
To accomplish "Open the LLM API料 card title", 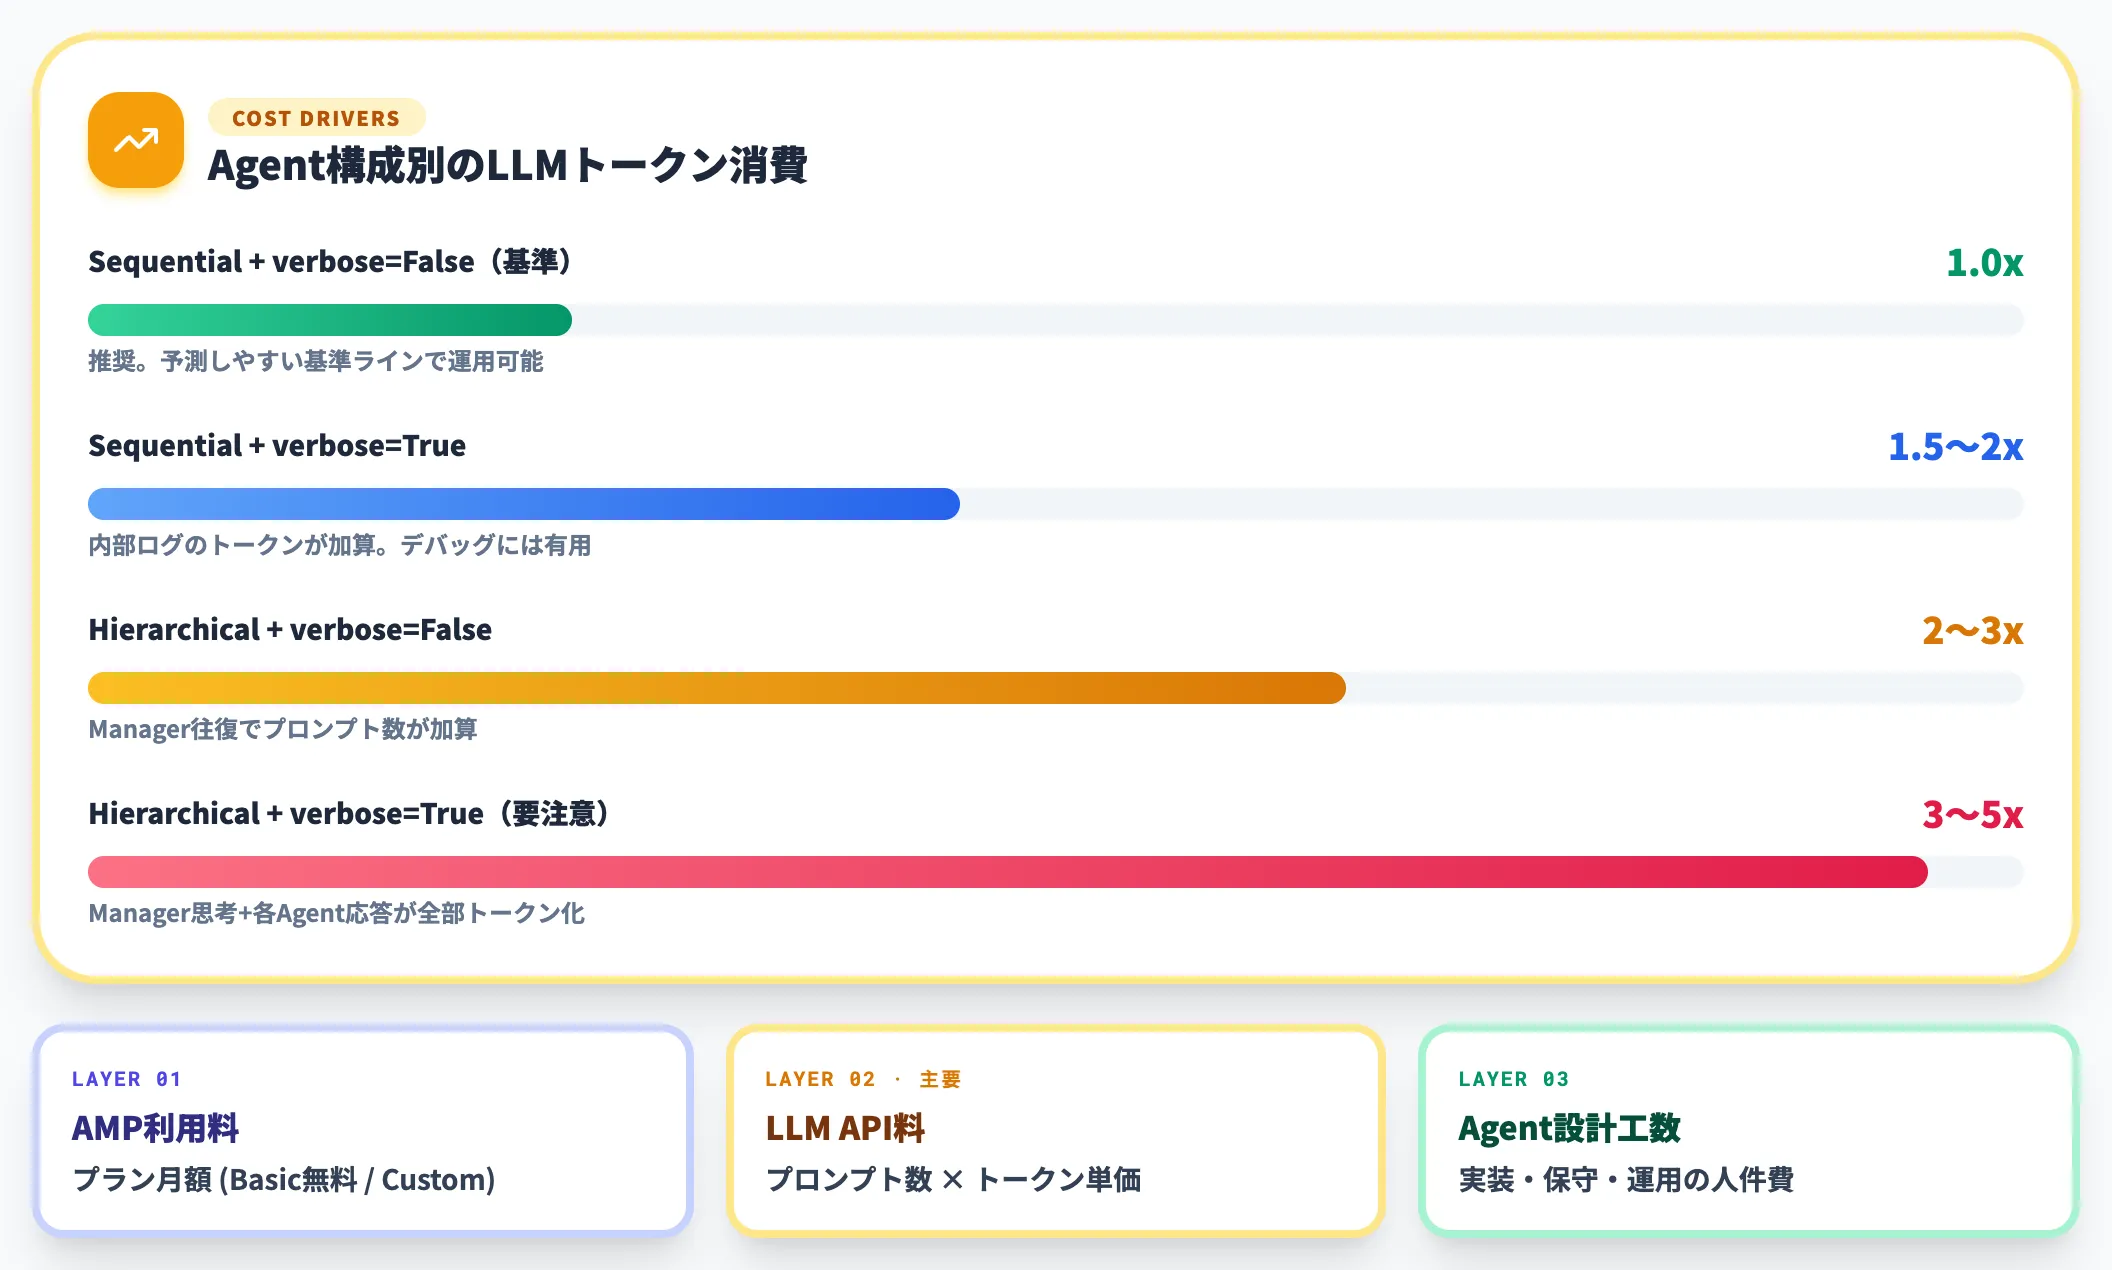I will (x=845, y=1128).
